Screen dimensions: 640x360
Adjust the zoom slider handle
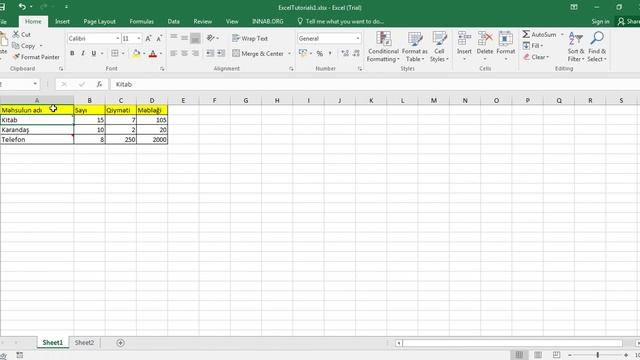(598, 355)
